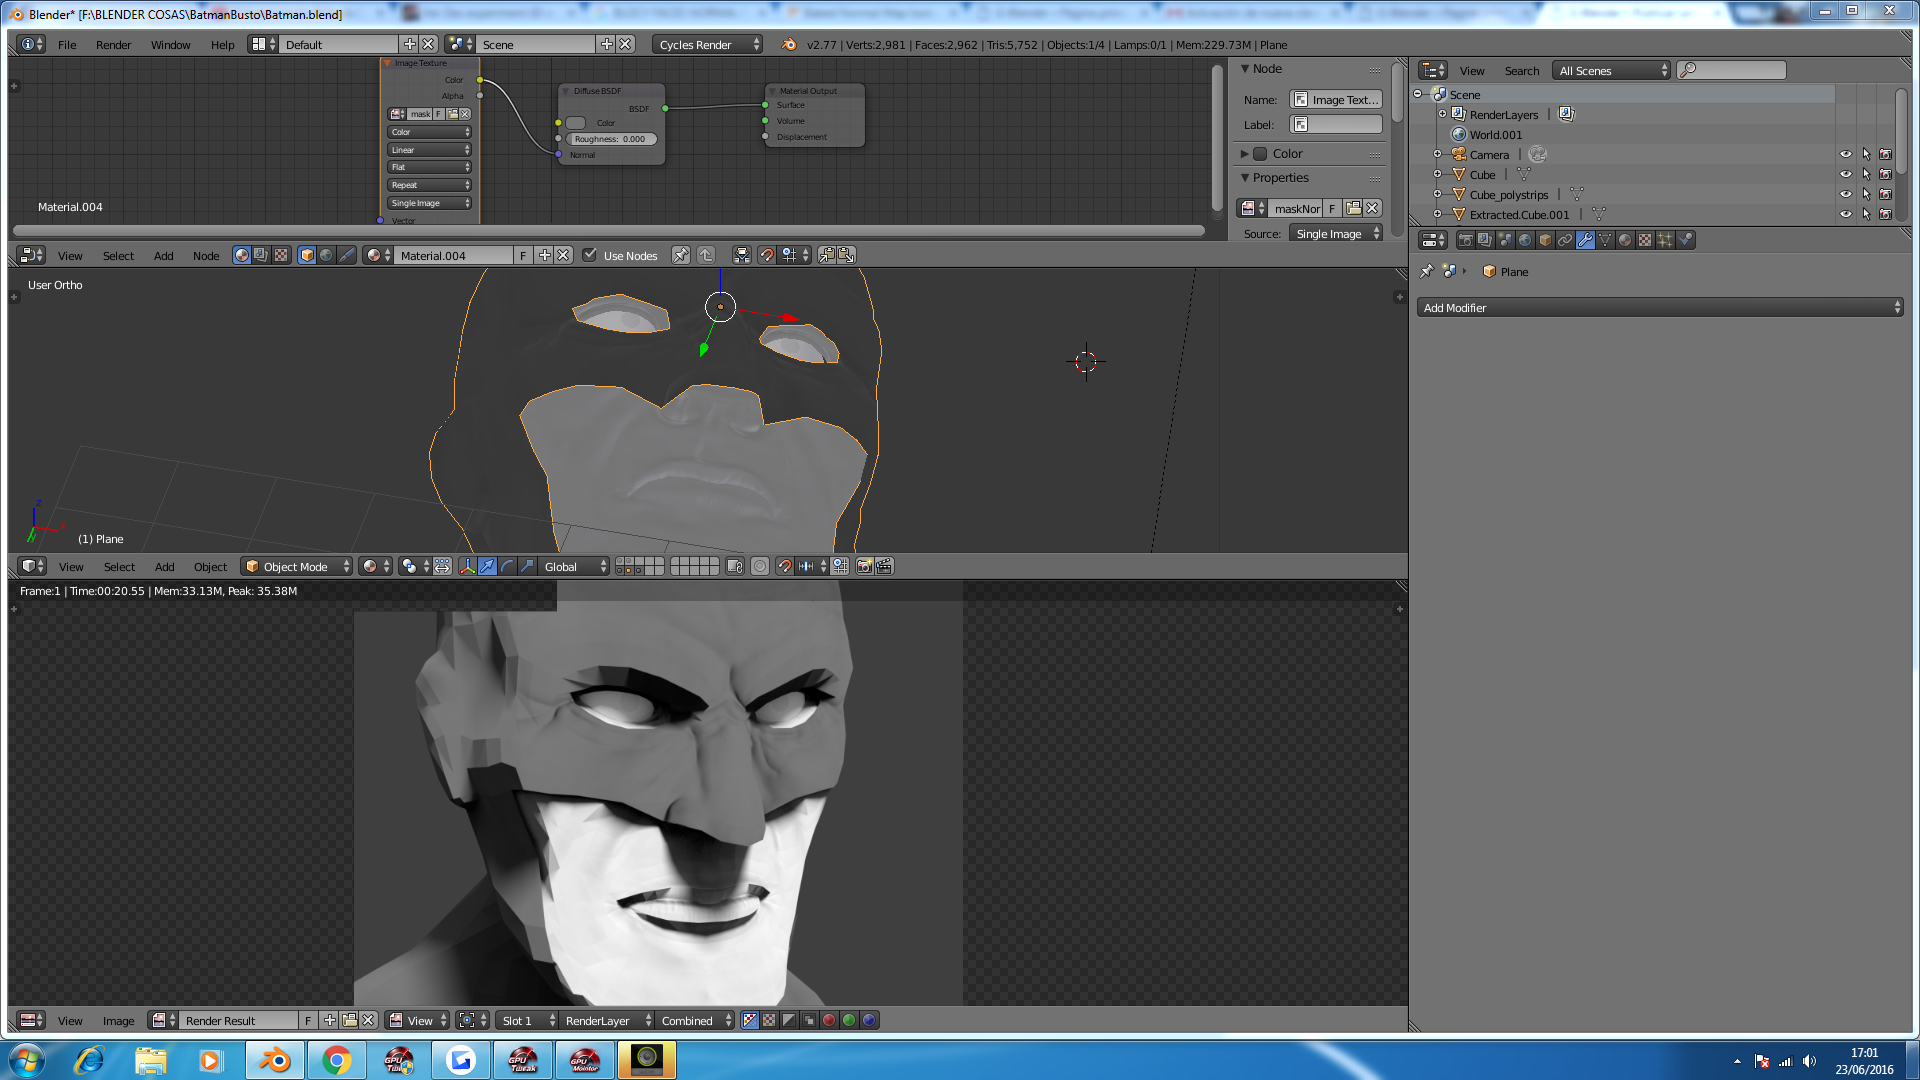Click the Search button in outliner header
1920x1080 pixels.
tap(1522, 71)
